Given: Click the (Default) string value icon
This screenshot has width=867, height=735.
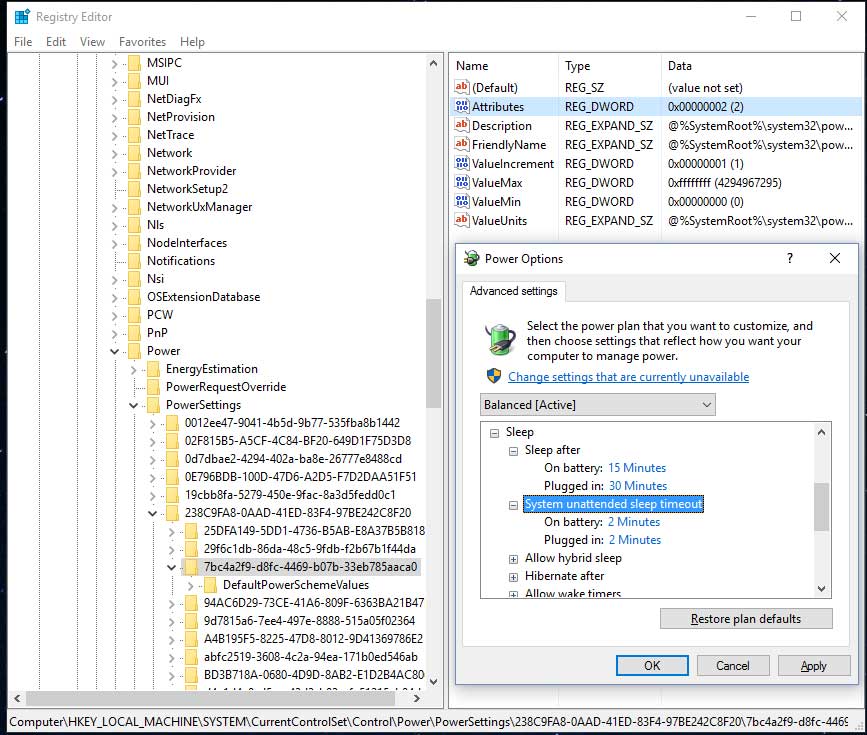Looking at the screenshot, I should pyautogui.click(x=462, y=87).
